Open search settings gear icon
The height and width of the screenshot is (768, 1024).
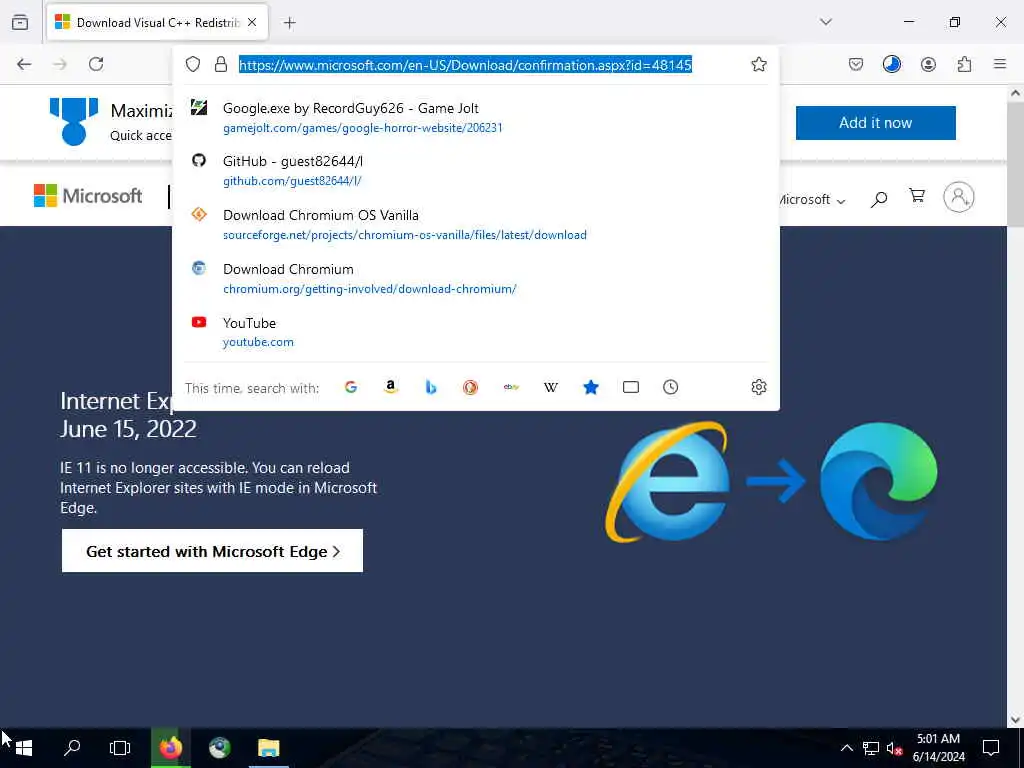pos(758,387)
